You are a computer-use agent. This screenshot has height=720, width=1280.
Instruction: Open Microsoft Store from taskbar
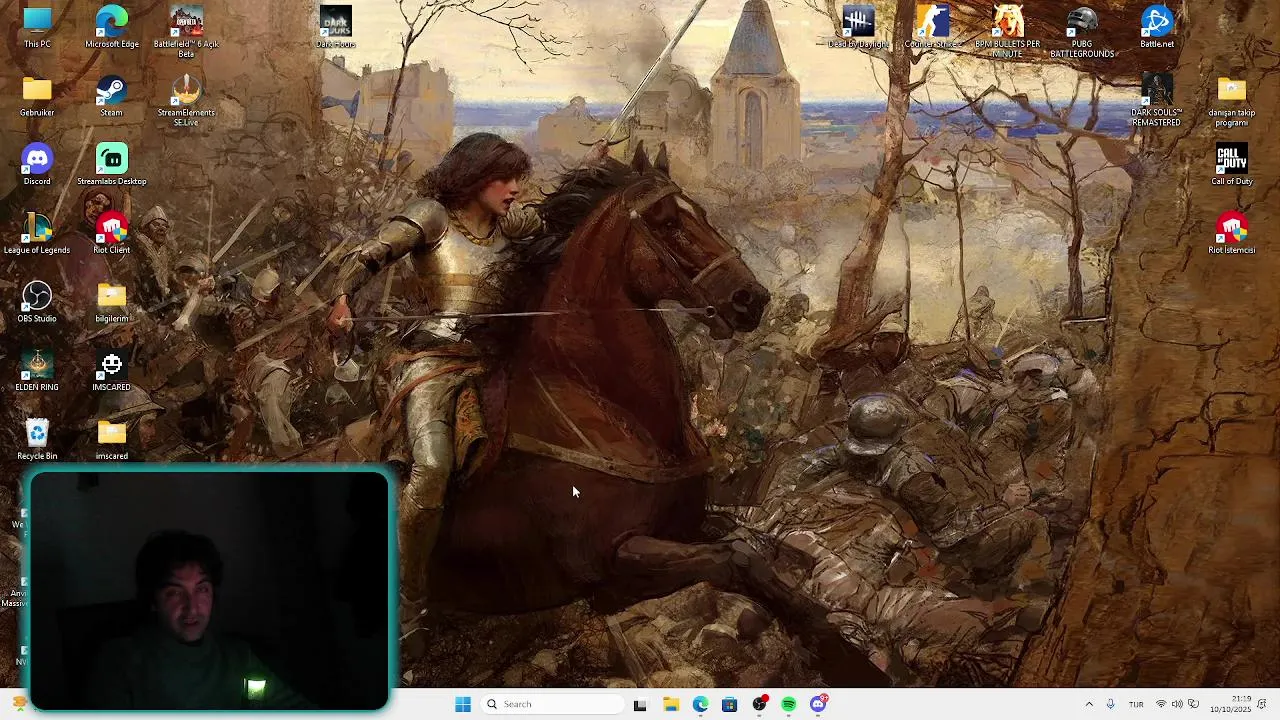(x=730, y=704)
